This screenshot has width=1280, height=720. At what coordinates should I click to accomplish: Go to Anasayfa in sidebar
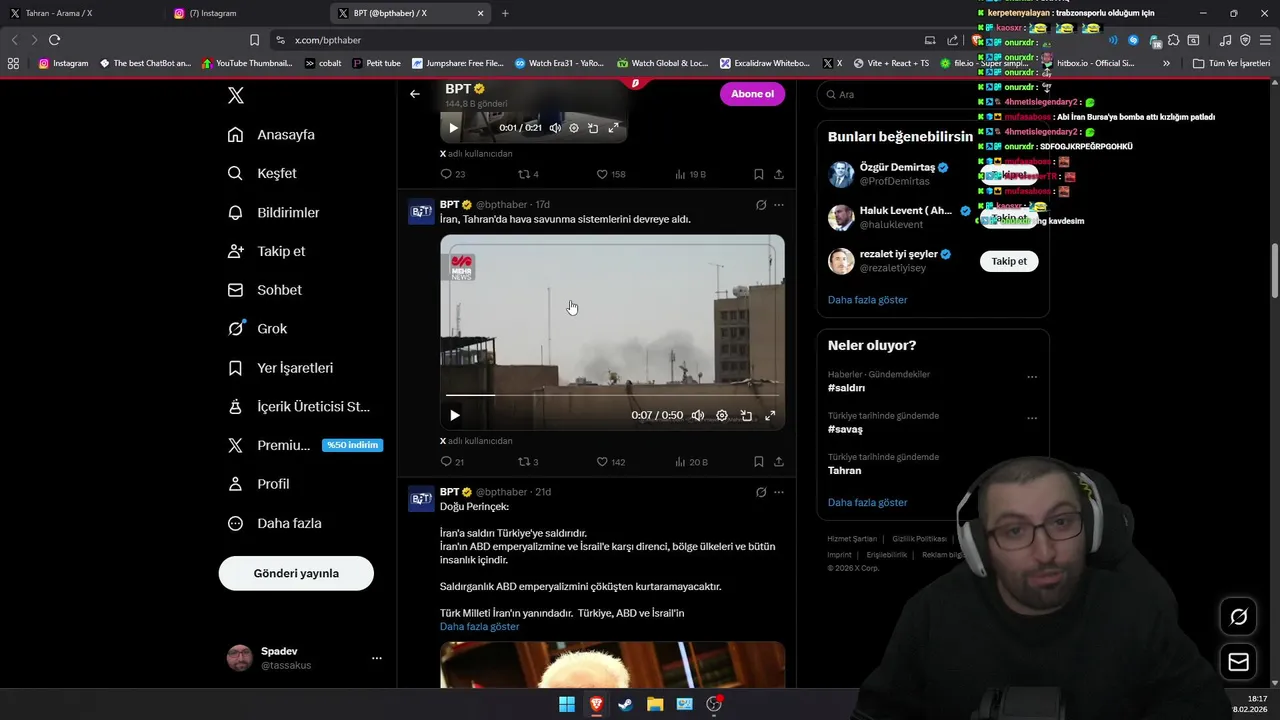point(272,135)
